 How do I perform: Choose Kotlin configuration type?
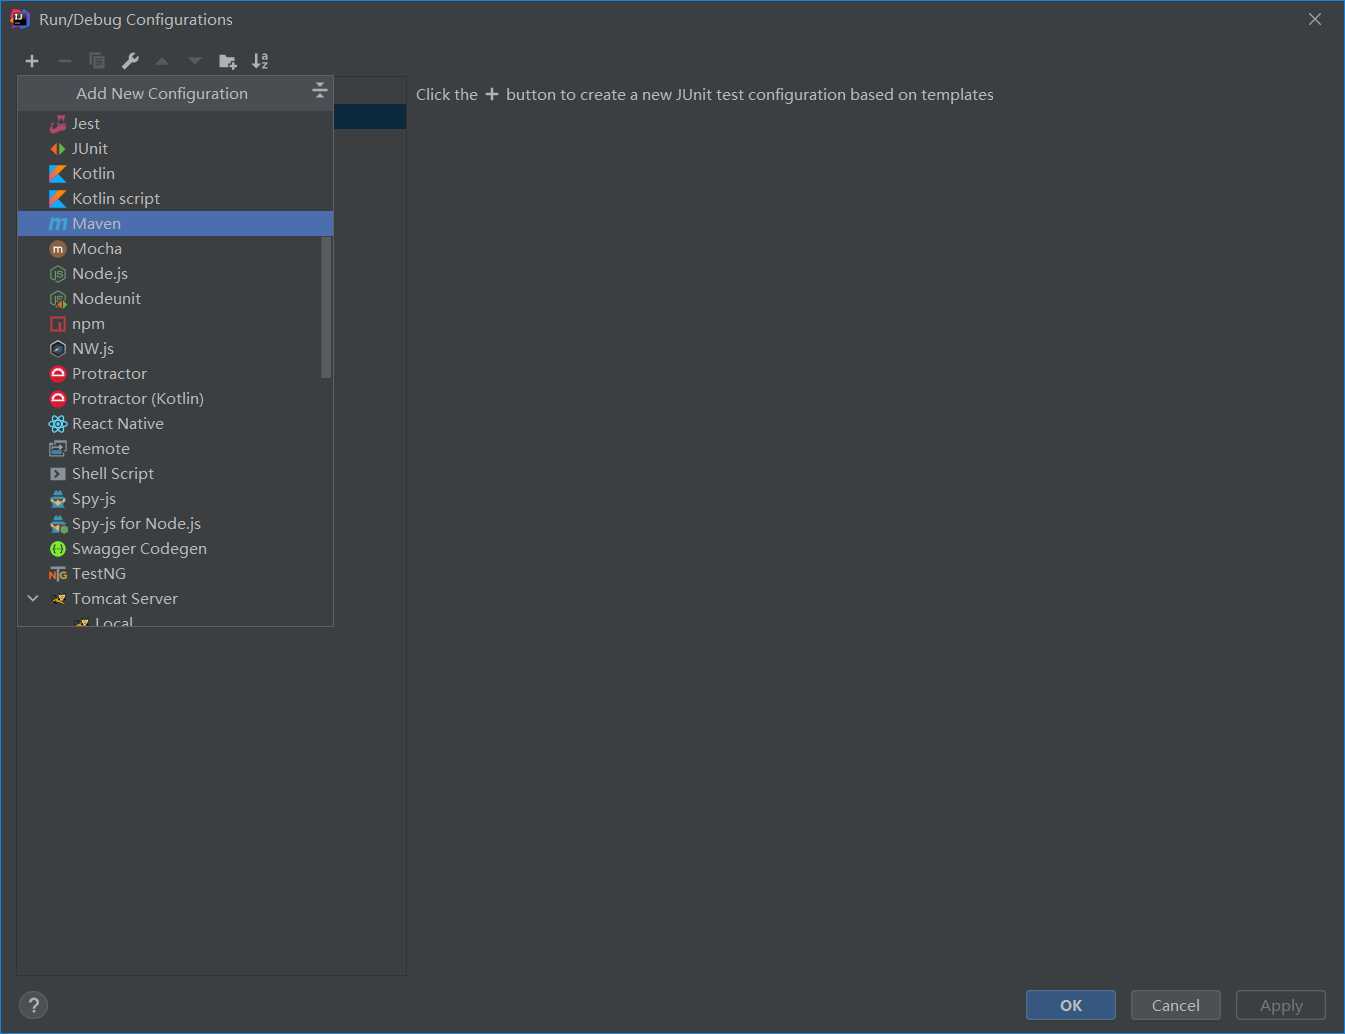point(175,174)
